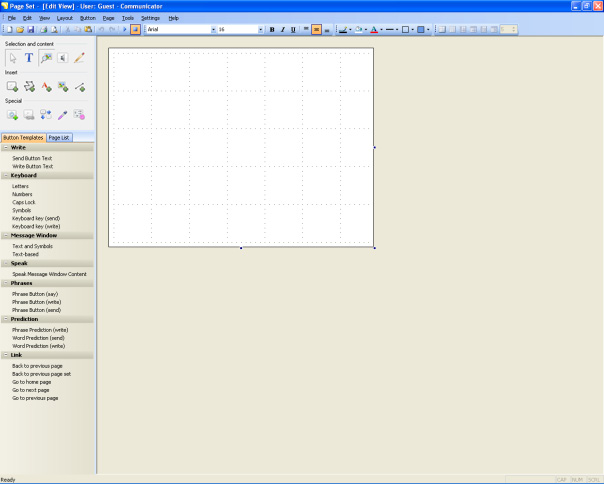Open the line style dropdown arrow
Image resolution: width=604 pixels, height=484 pixels.
tap(397, 29)
